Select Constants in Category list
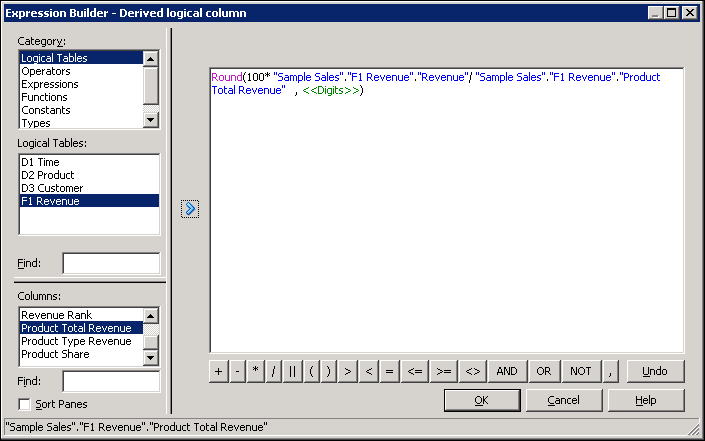Image resolution: width=705 pixels, height=441 pixels. pos(81,110)
